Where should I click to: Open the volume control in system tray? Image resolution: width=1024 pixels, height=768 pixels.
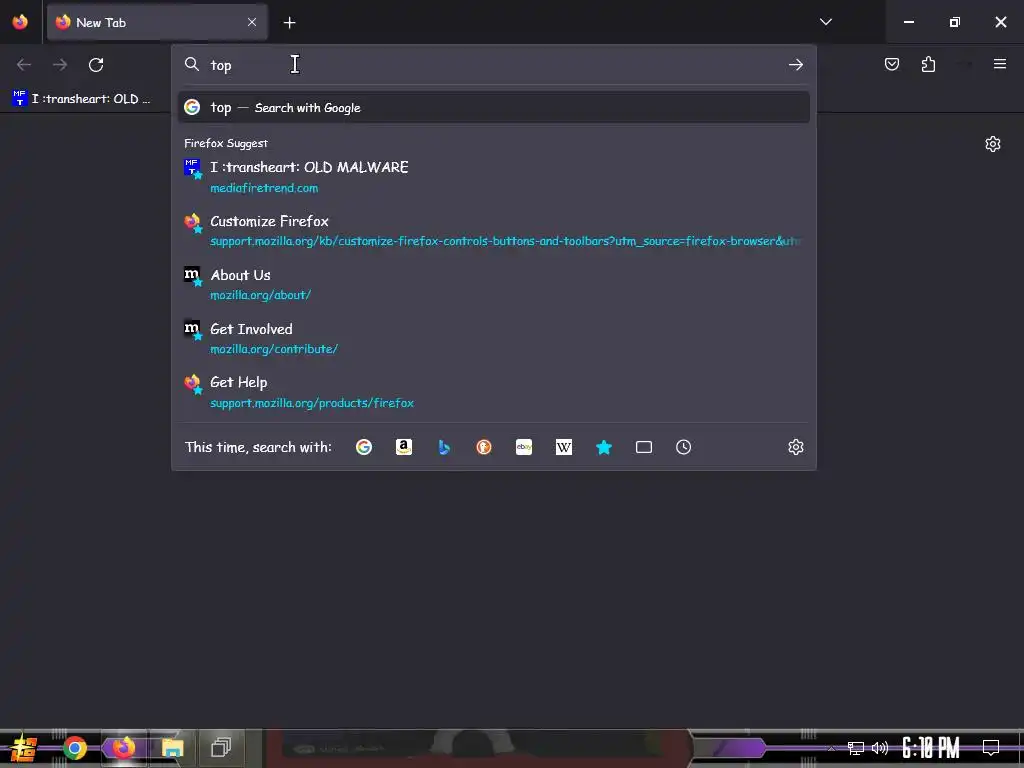(880, 748)
